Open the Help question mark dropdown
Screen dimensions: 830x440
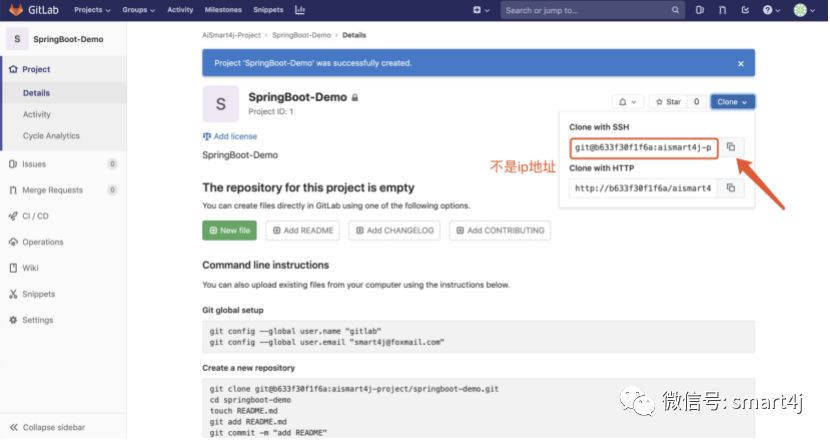(x=771, y=10)
